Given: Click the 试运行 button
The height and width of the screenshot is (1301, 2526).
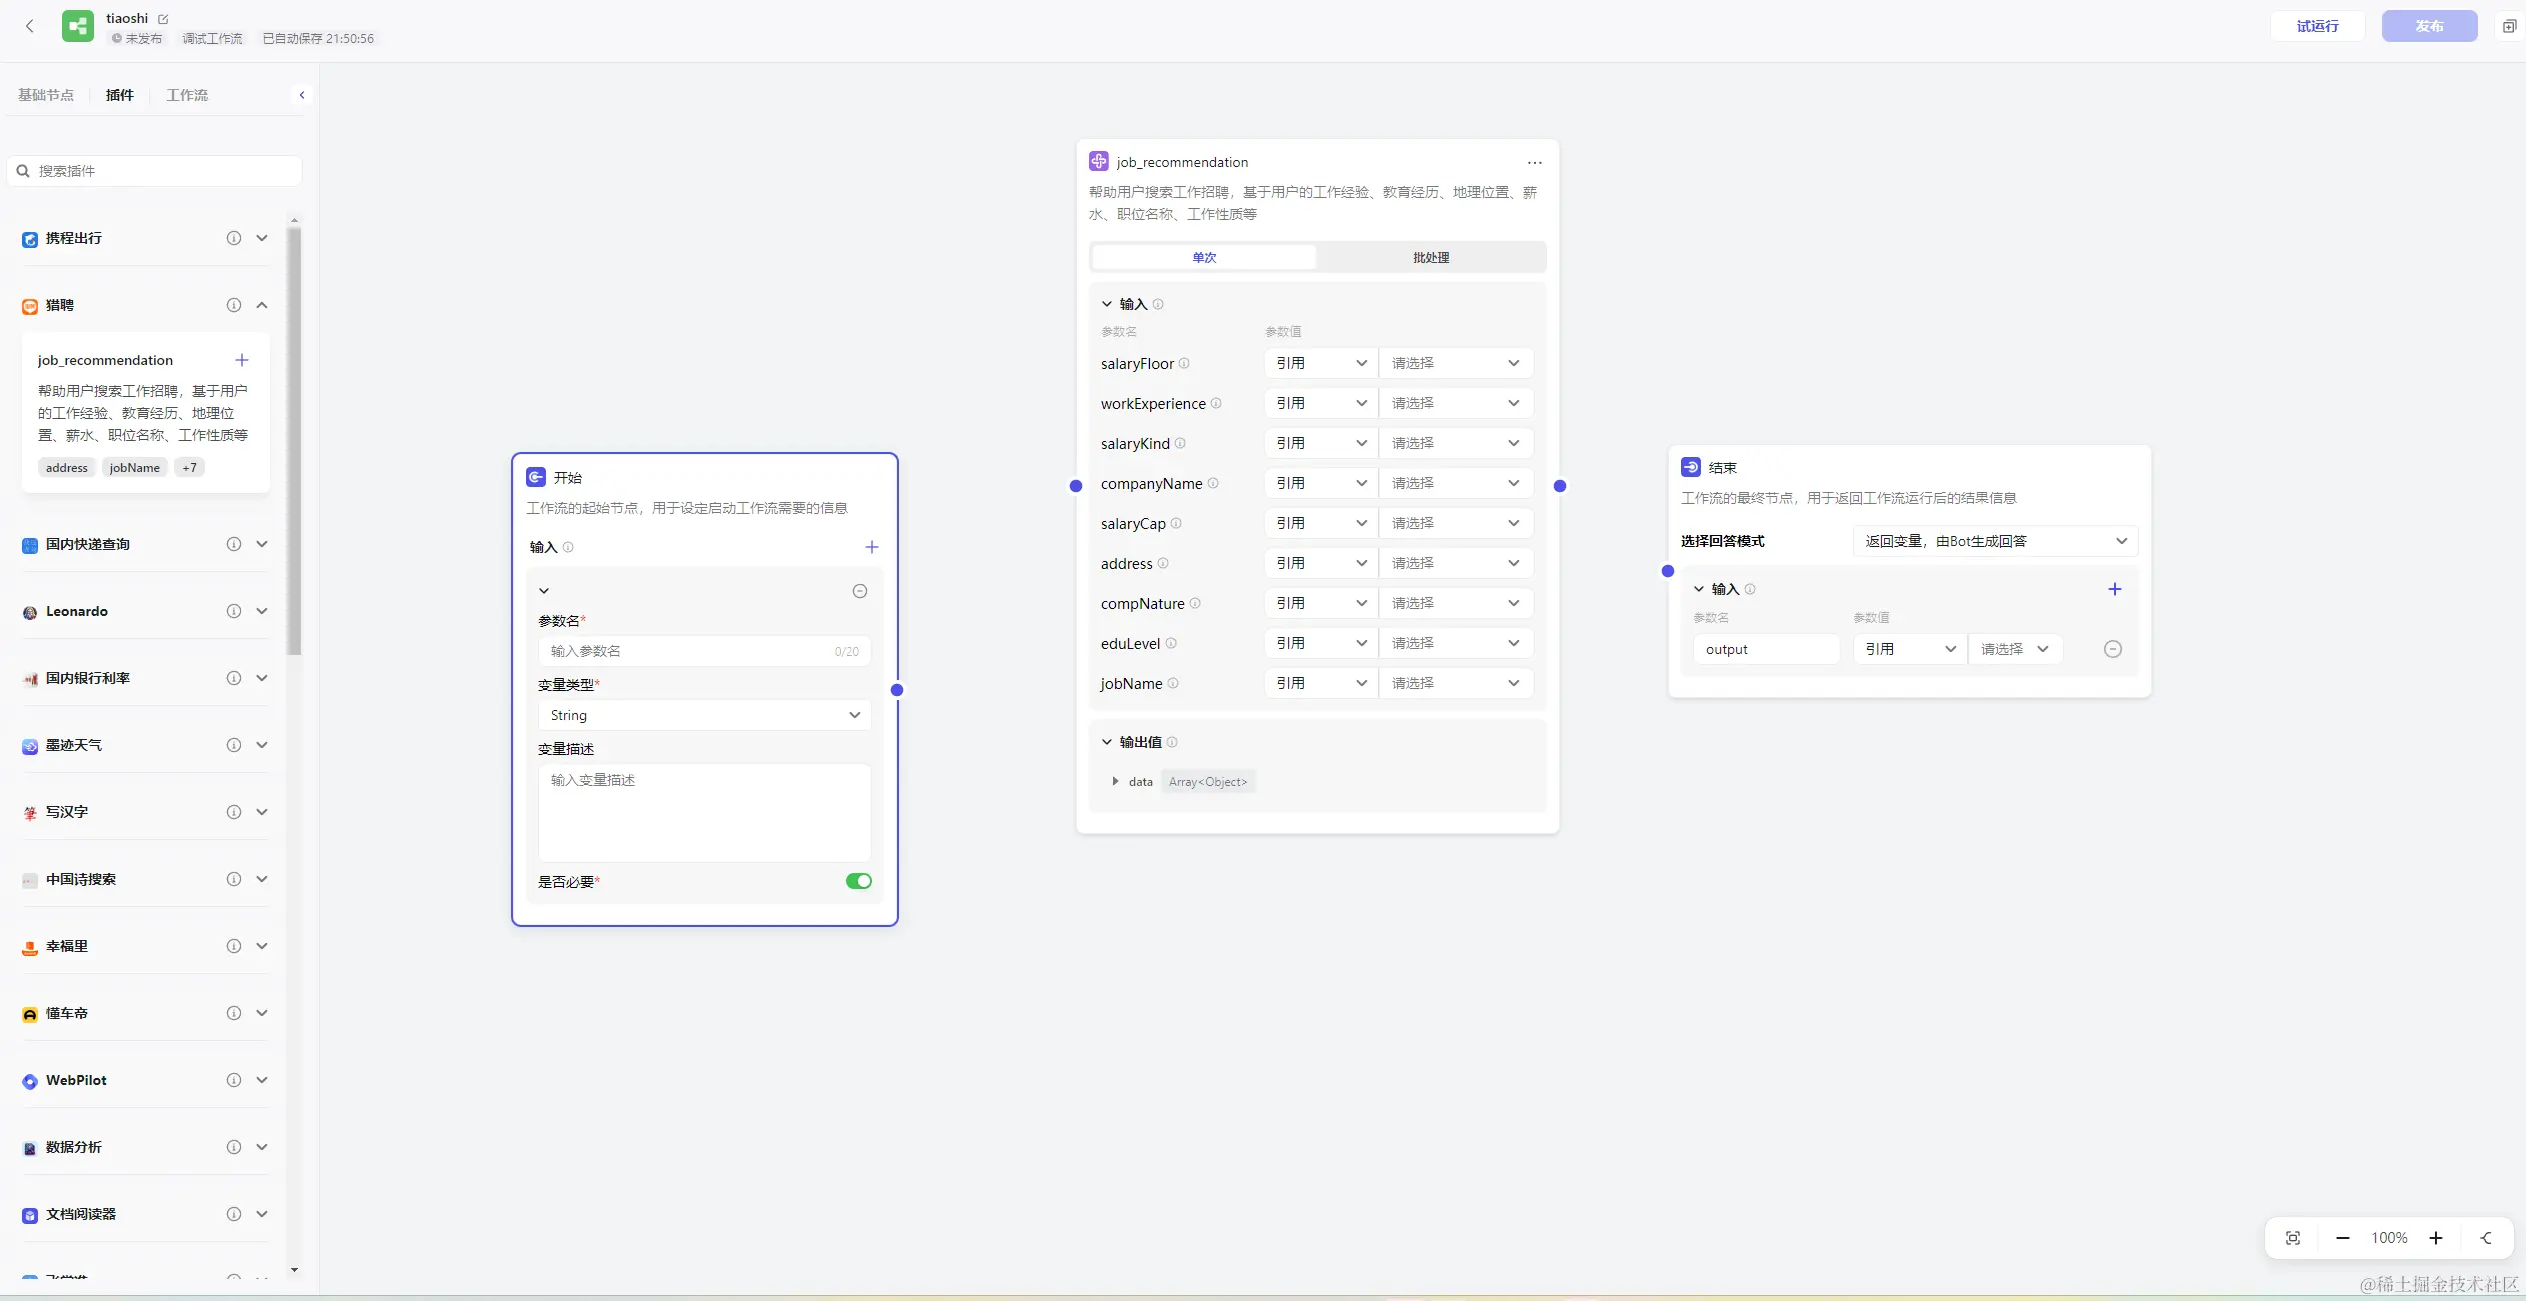Looking at the screenshot, I should 2317,26.
